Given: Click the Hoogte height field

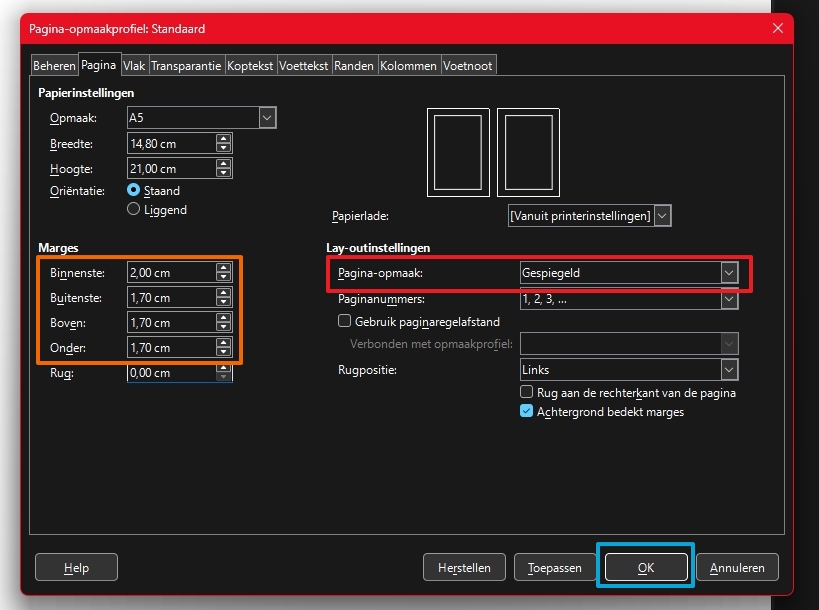Looking at the screenshot, I should [x=171, y=169].
